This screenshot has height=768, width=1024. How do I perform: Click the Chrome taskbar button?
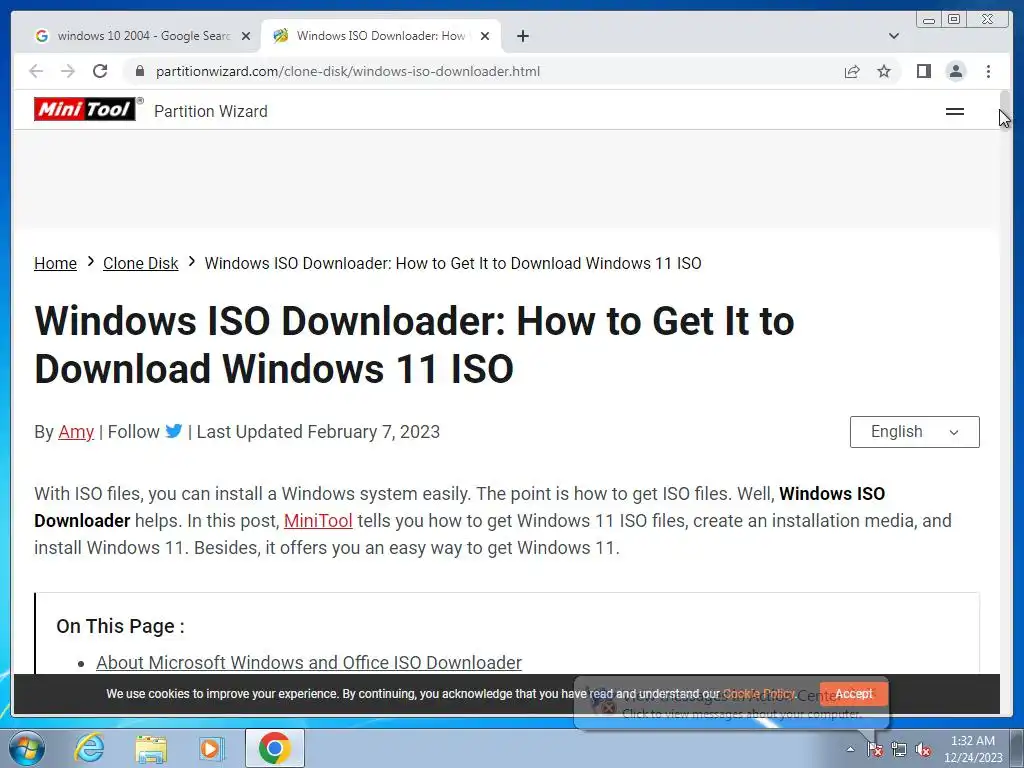275,748
